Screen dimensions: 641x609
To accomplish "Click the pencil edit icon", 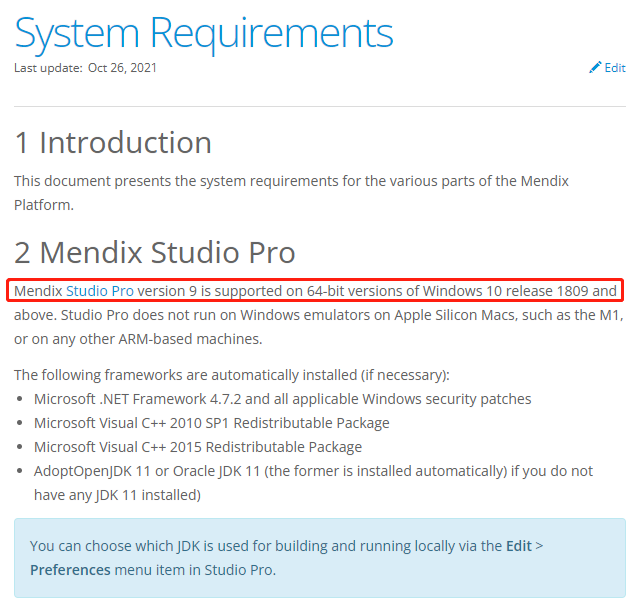I will tap(595, 67).
